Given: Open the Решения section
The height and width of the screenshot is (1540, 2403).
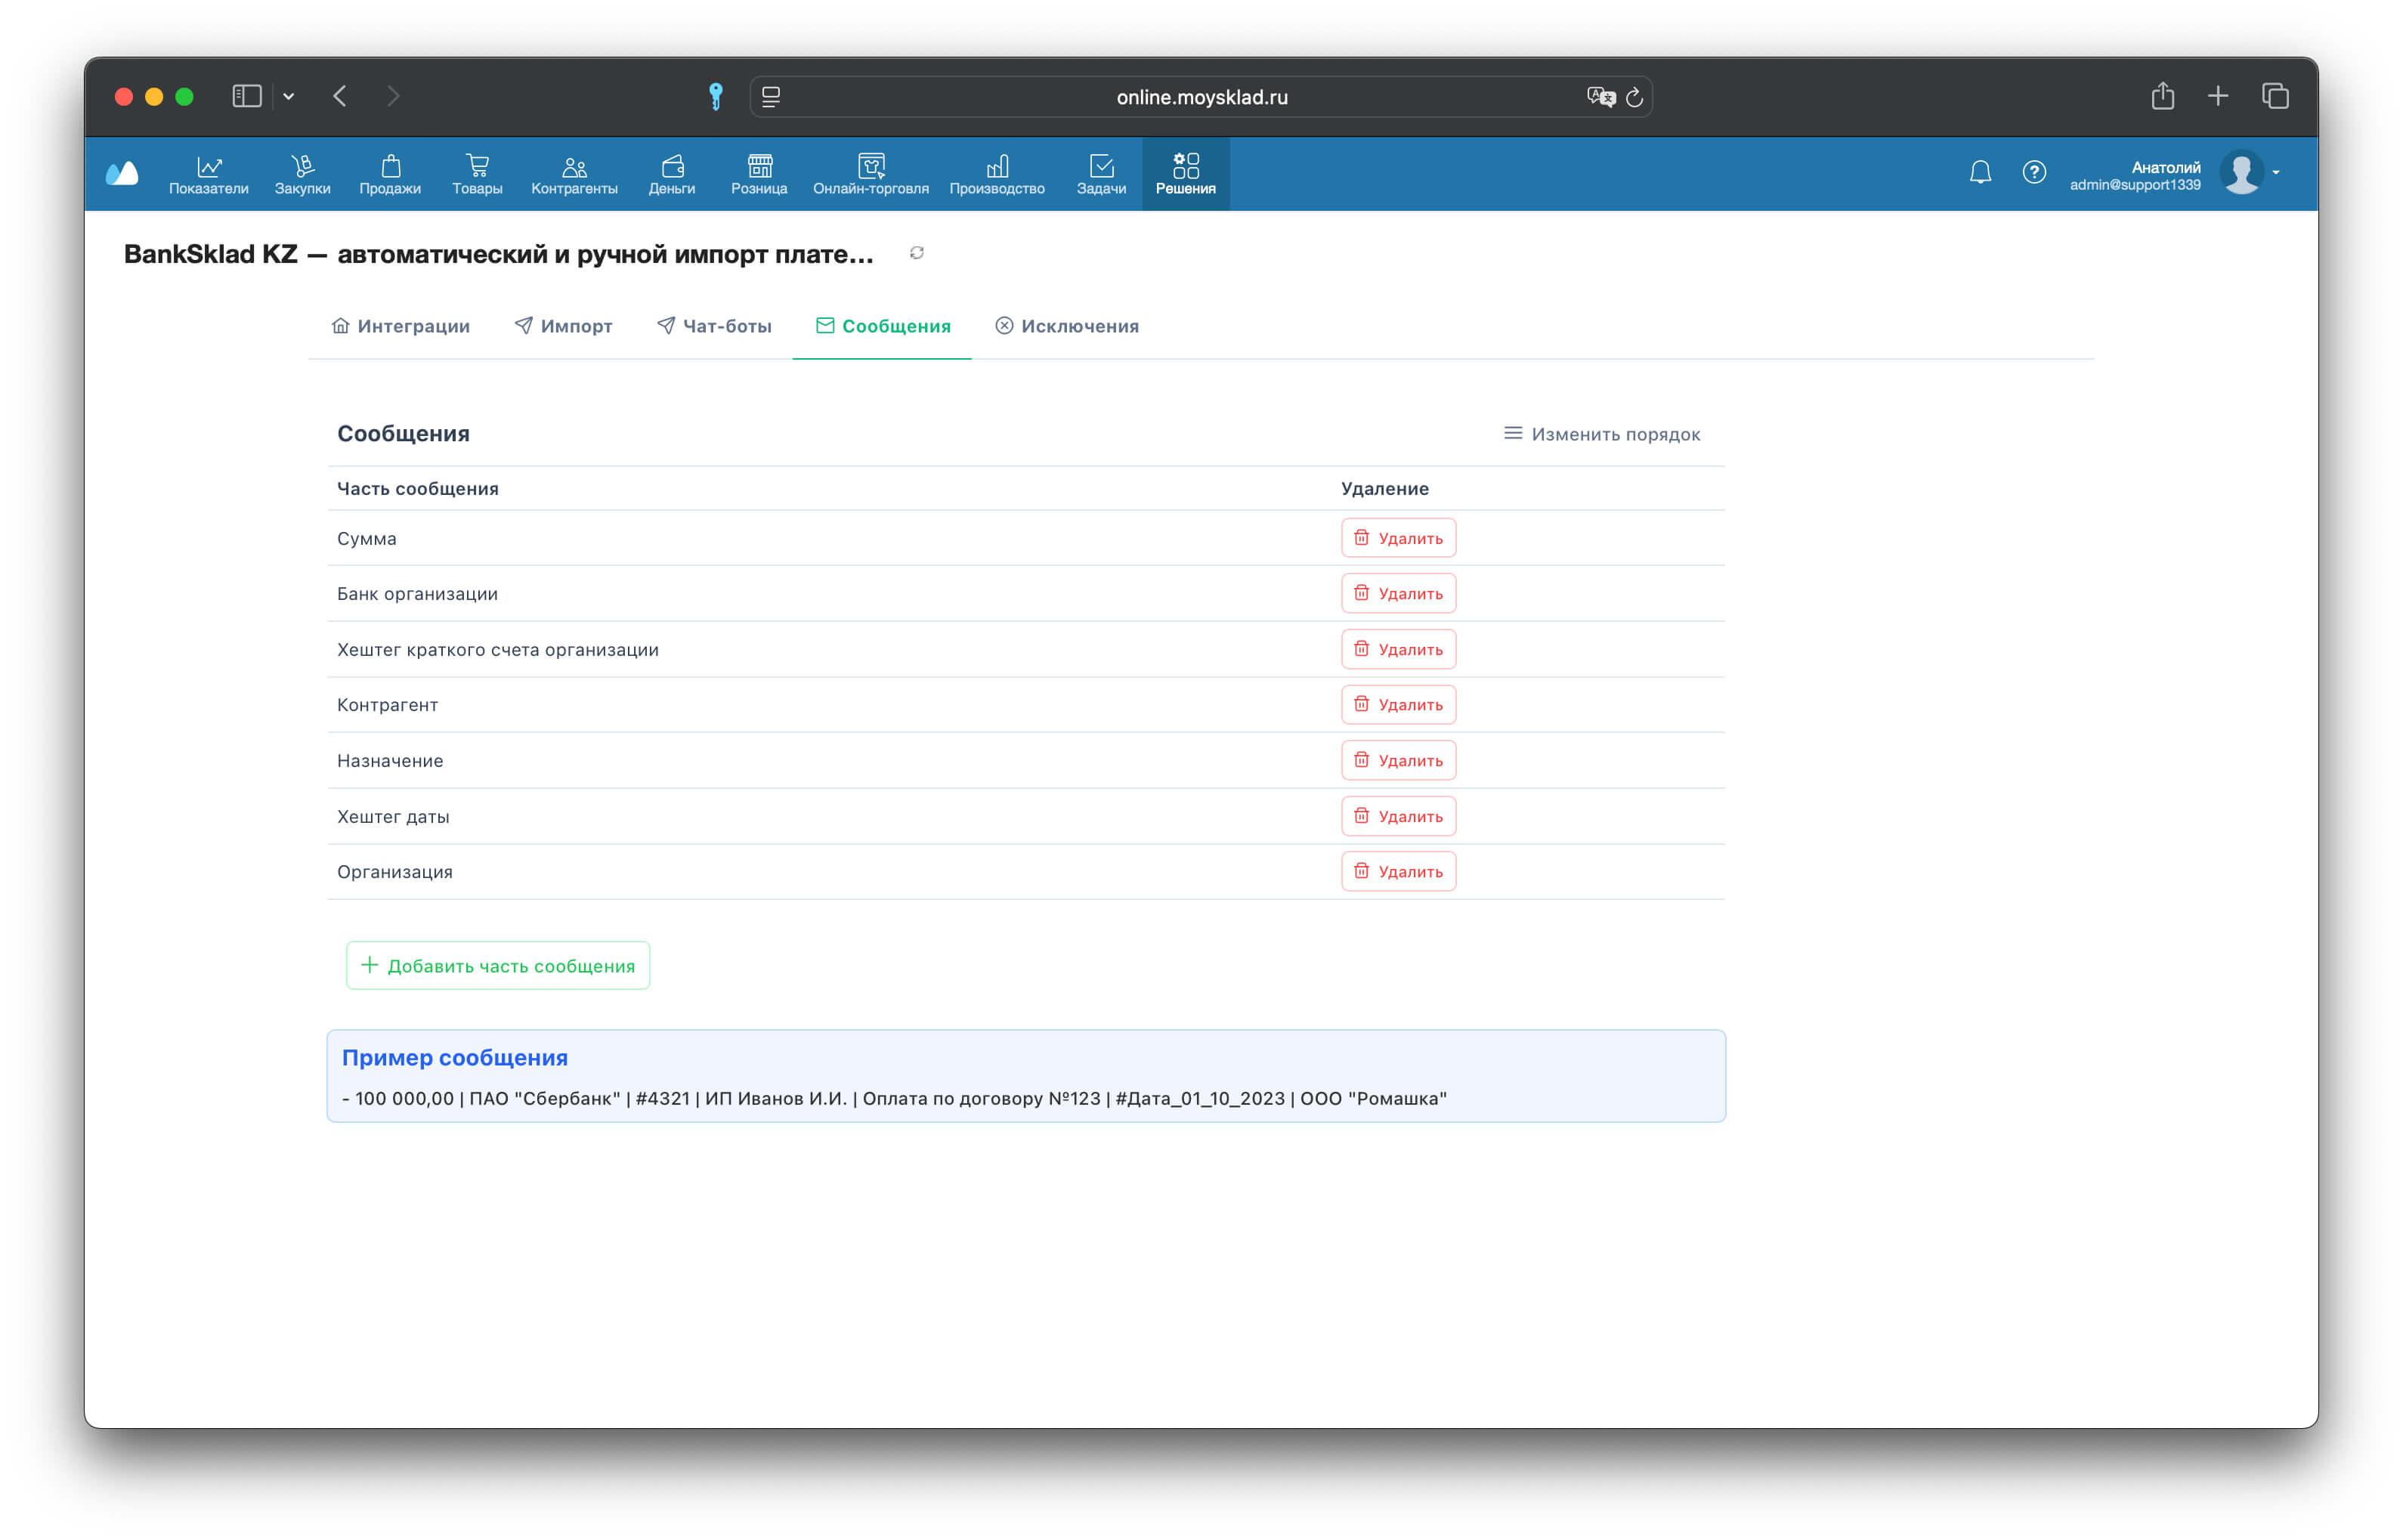Looking at the screenshot, I should point(1185,174).
